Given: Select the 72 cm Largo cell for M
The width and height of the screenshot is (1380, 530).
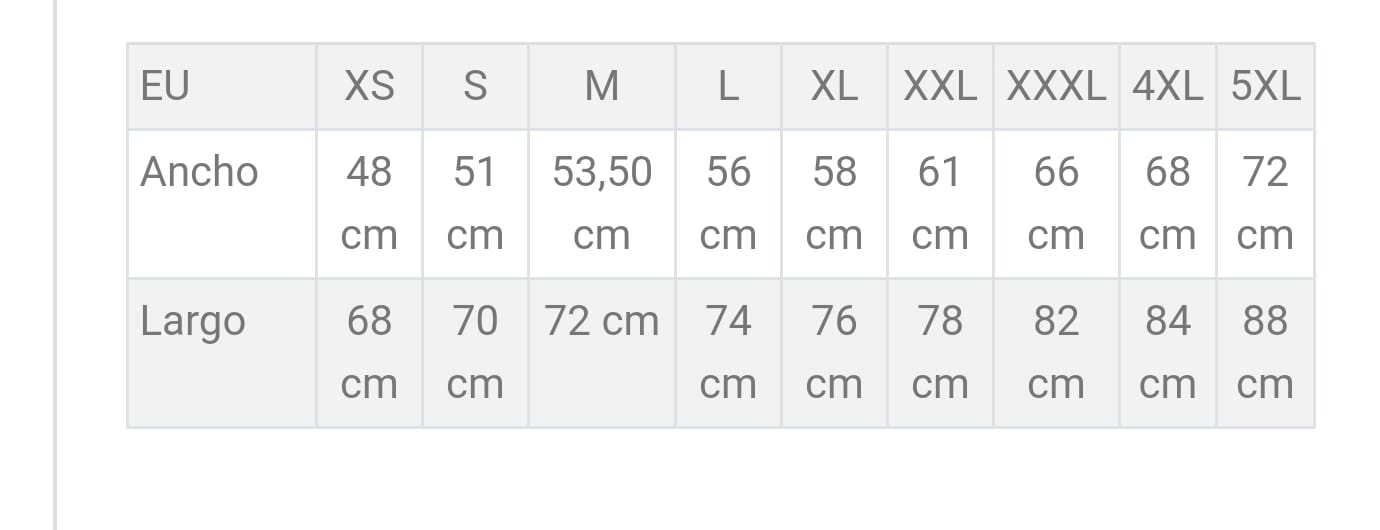Looking at the screenshot, I should (602, 353).
